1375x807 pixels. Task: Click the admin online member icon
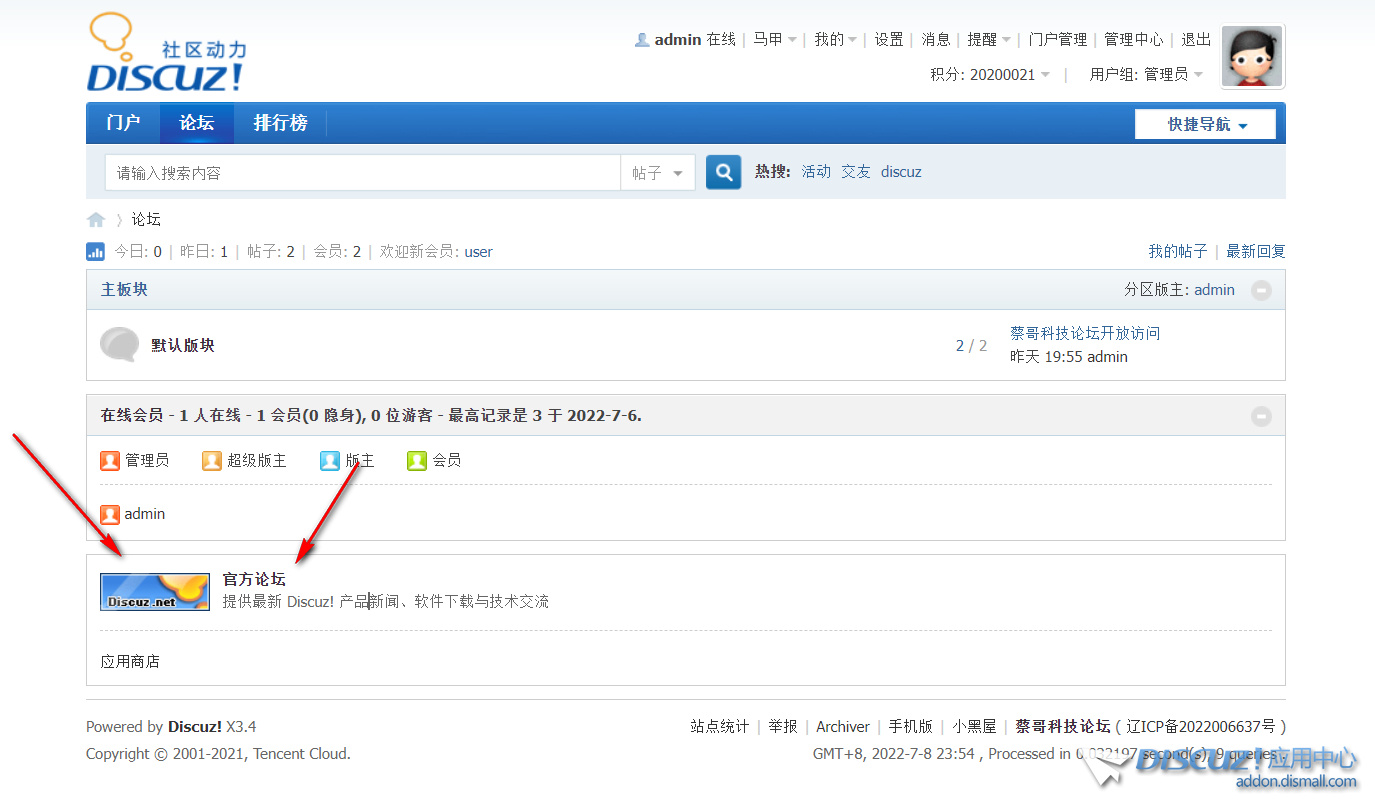[x=110, y=514]
